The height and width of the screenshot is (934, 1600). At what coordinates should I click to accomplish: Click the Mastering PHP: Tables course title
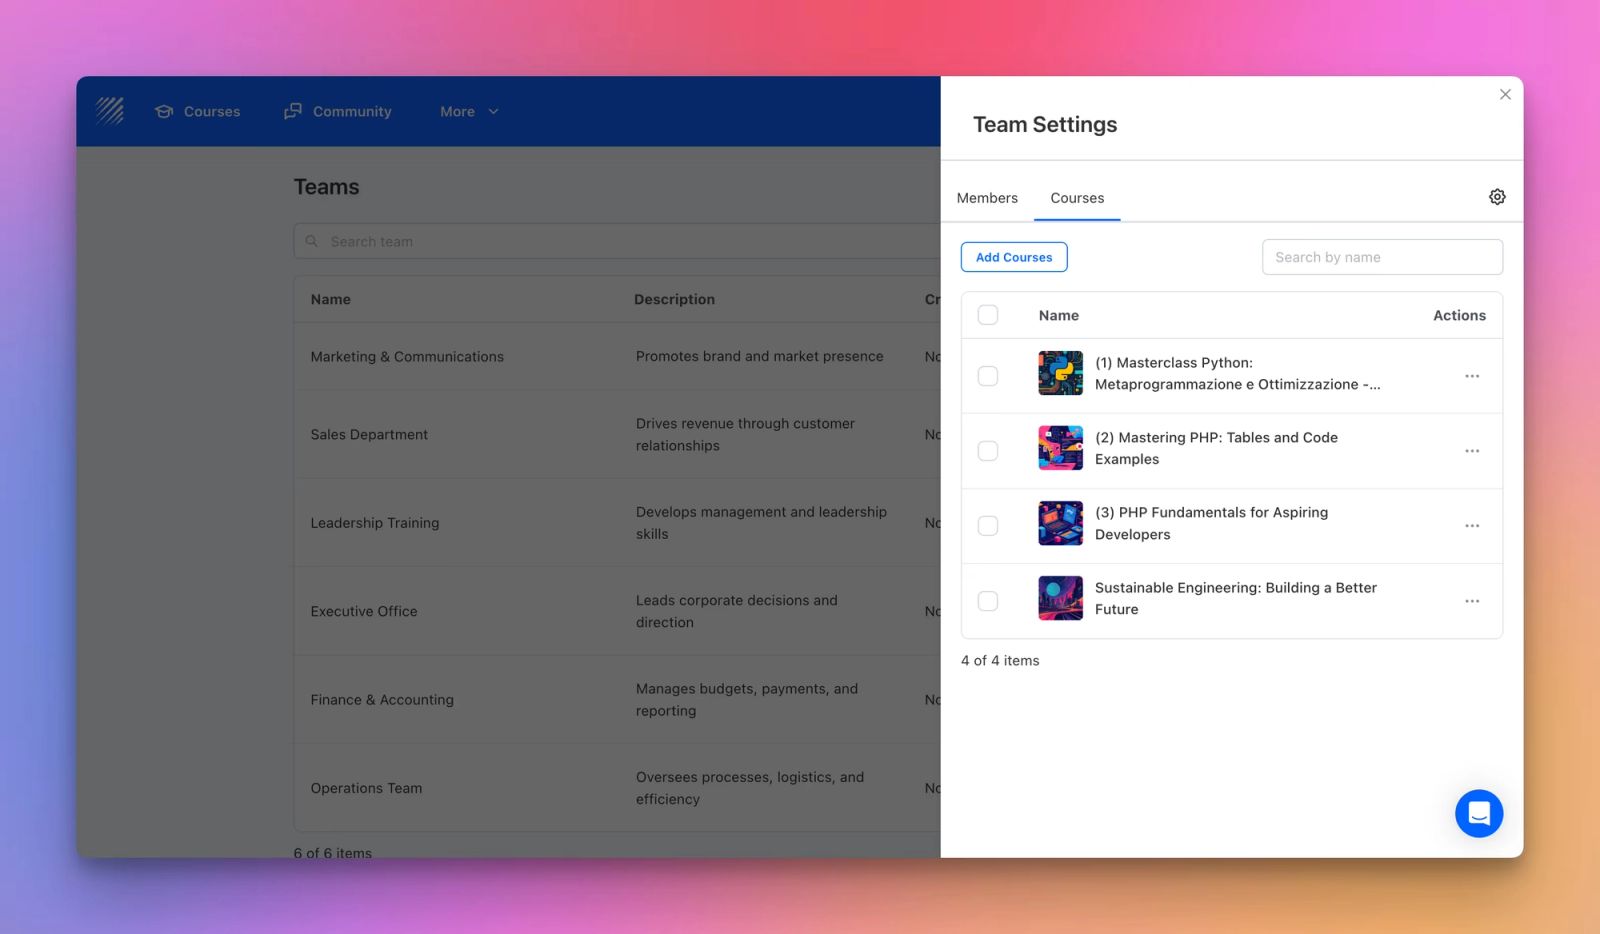(x=1216, y=448)
